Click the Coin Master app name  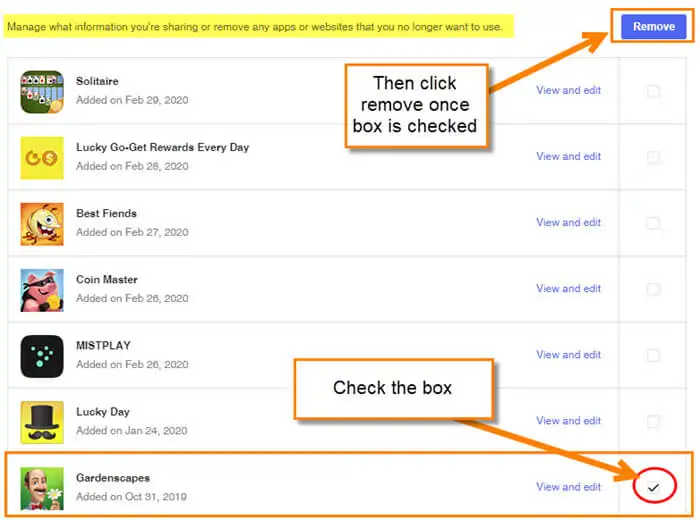tap(107, 279)
